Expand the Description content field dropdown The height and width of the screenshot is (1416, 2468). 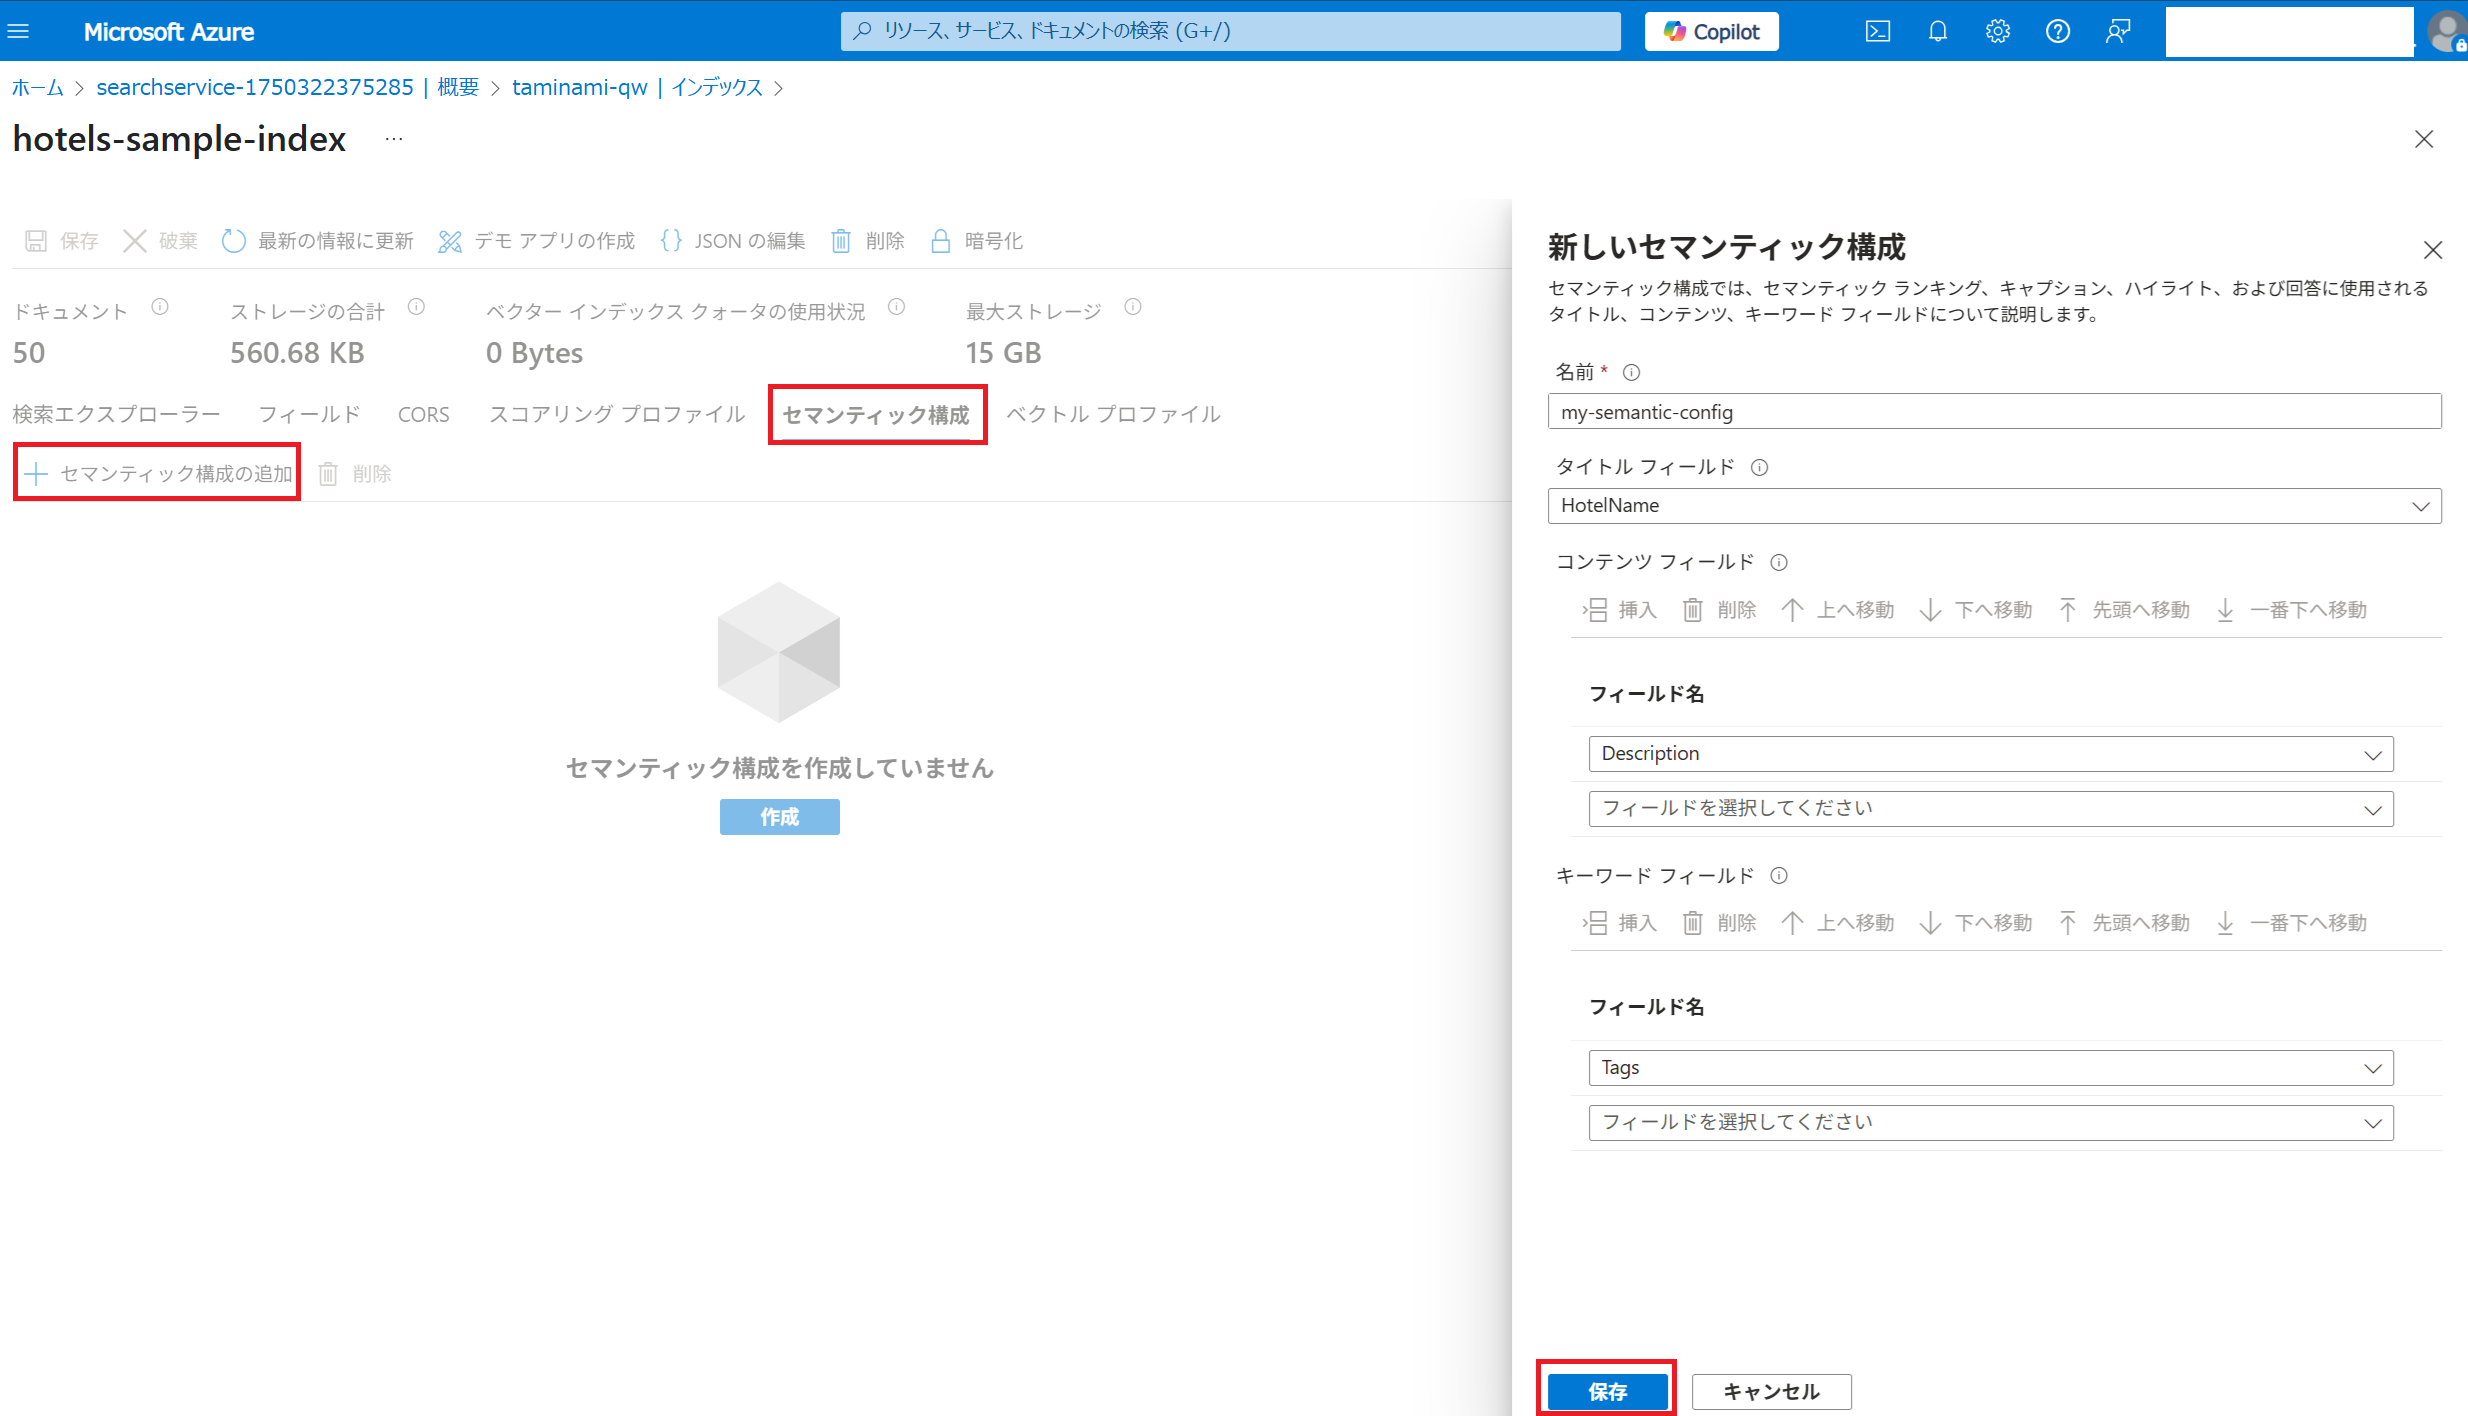[1990, 754]
